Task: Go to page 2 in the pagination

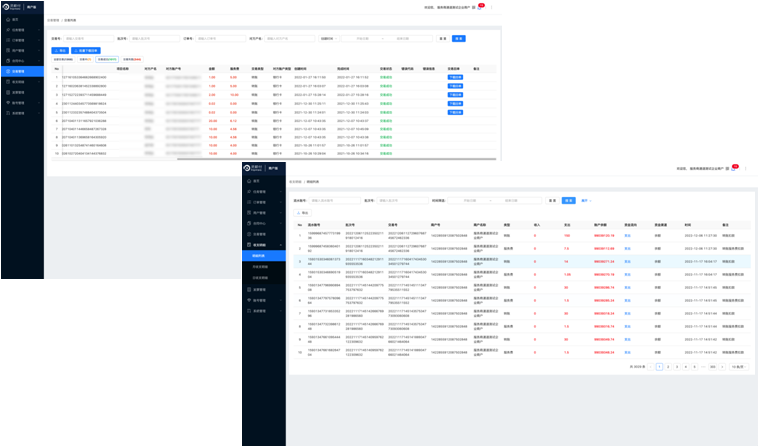Action: (x=668, y=367)
